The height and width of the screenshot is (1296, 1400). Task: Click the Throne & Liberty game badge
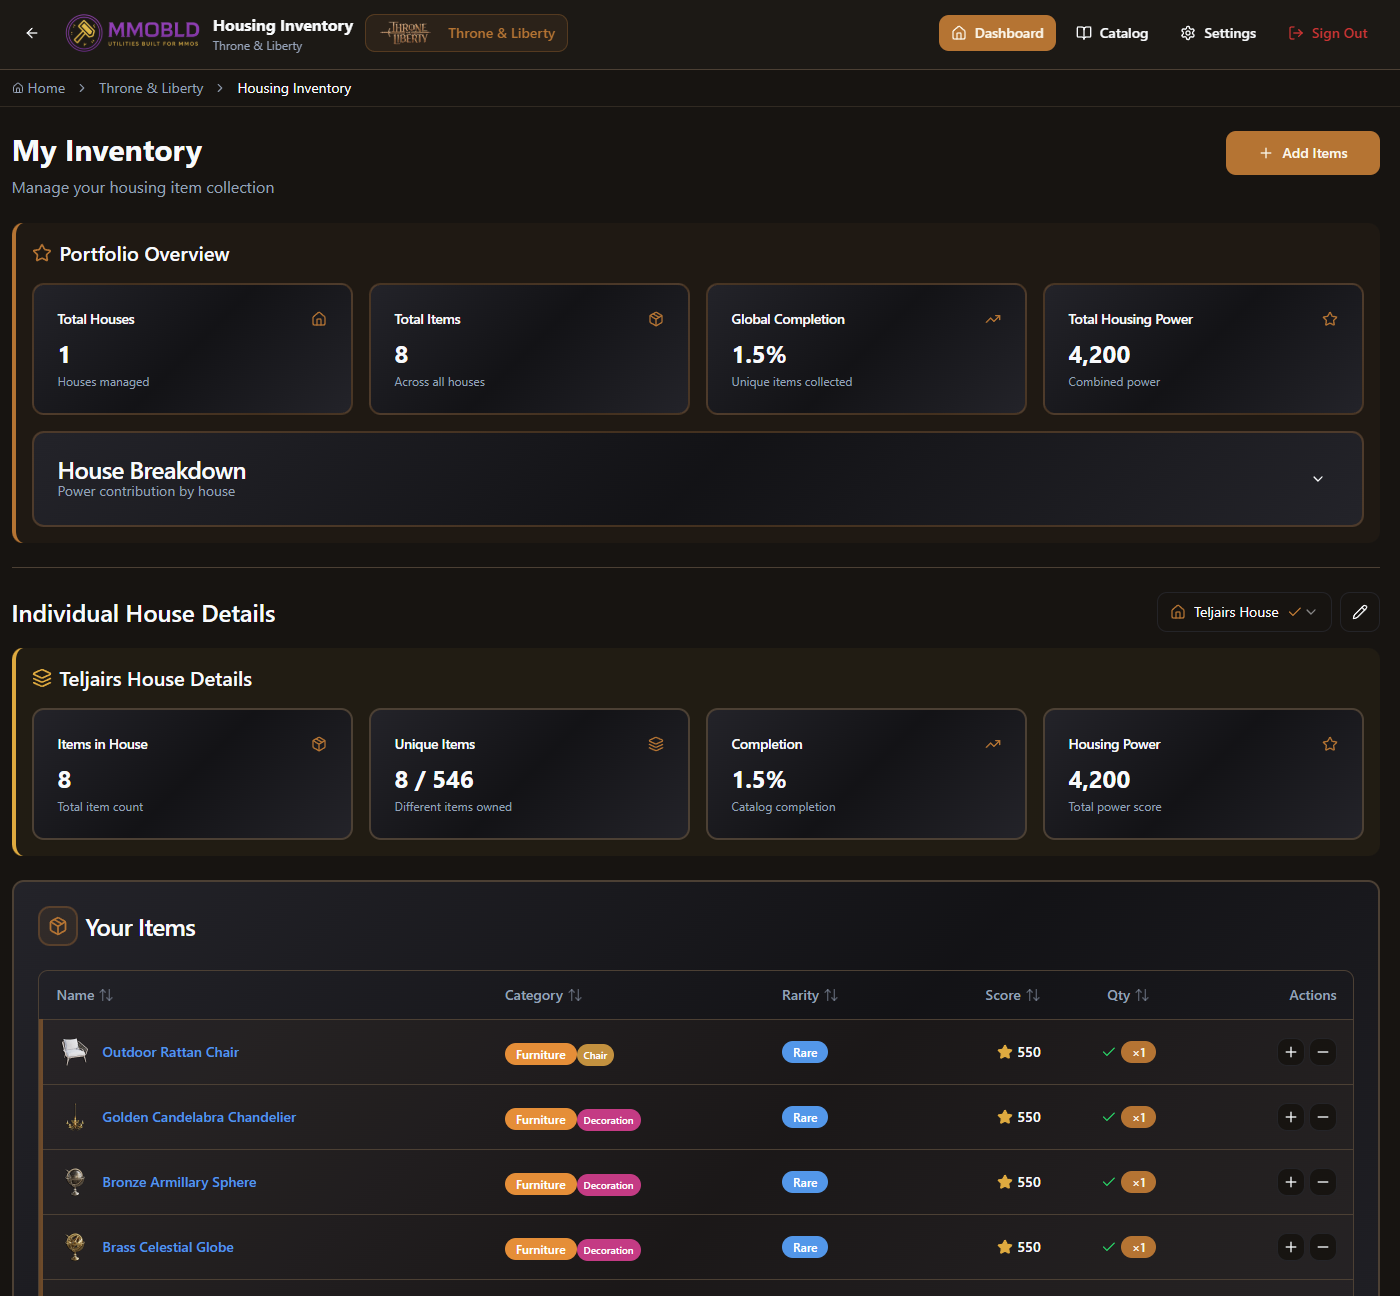tap(466, 33)
